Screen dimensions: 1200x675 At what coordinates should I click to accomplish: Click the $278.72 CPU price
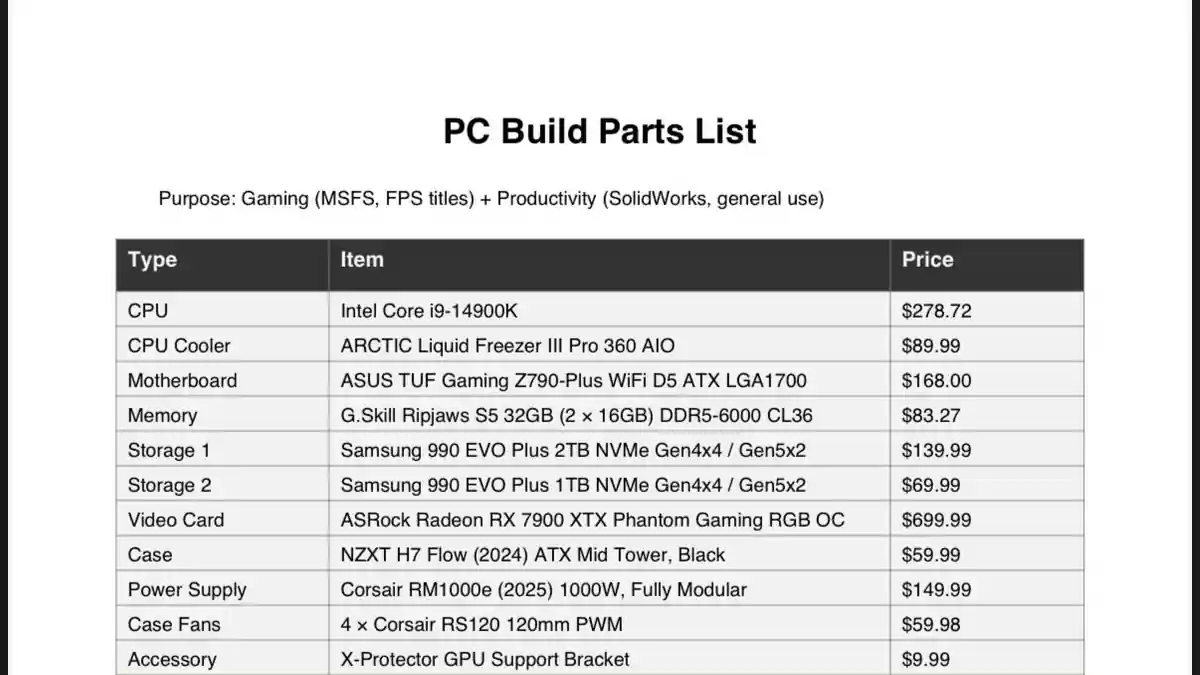click(936, 311)
